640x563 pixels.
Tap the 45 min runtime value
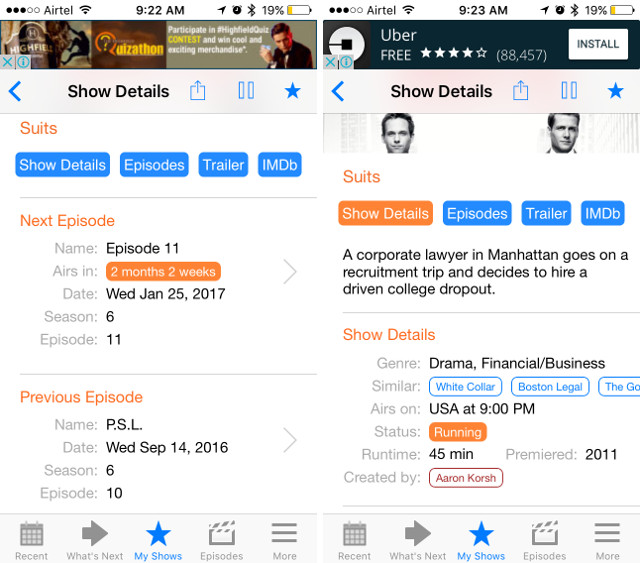click(x=451, y=454)
